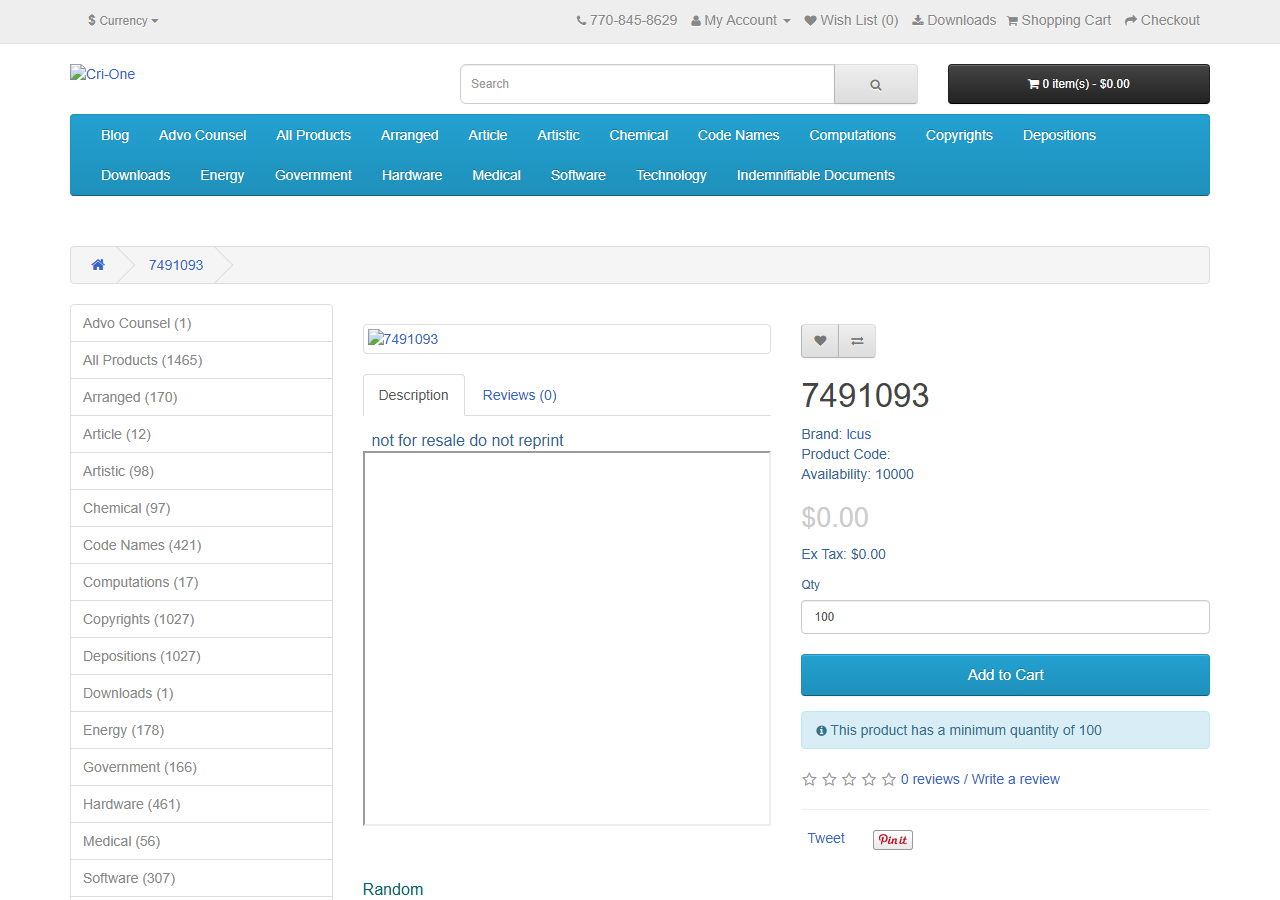Open sidebar category Depositions (1027)
Viewport: 1280px width, 900px height.
tap(201, 656)
